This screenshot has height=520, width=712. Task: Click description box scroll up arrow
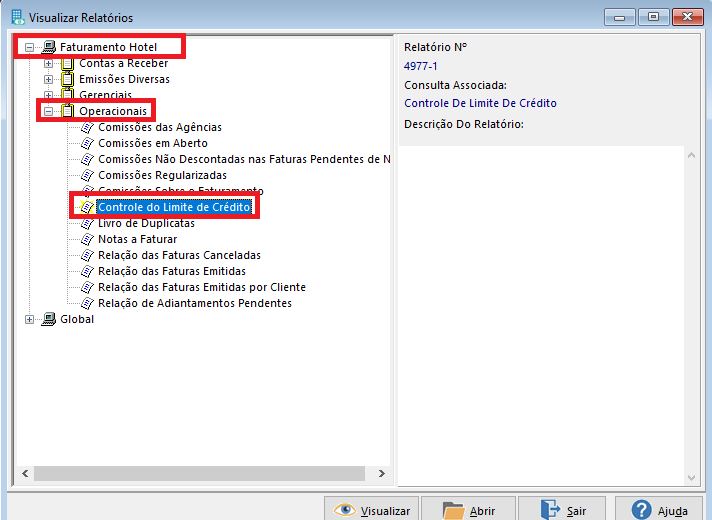point(692,155)
